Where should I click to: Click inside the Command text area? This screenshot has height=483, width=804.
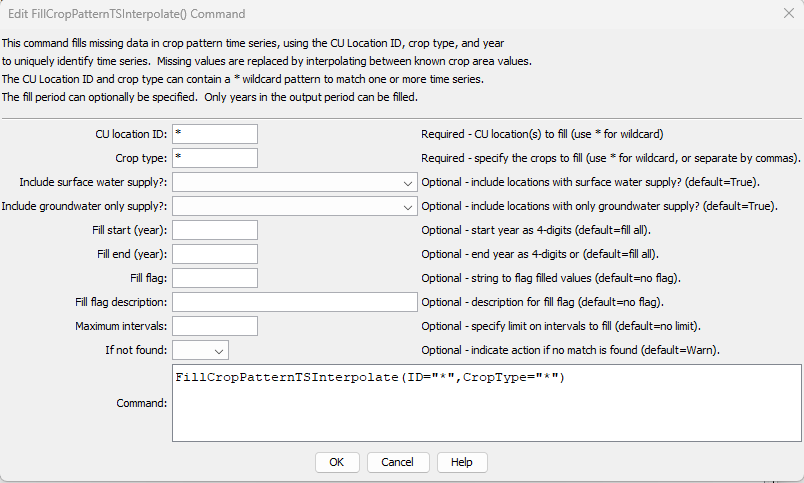[x=487, y=403]
